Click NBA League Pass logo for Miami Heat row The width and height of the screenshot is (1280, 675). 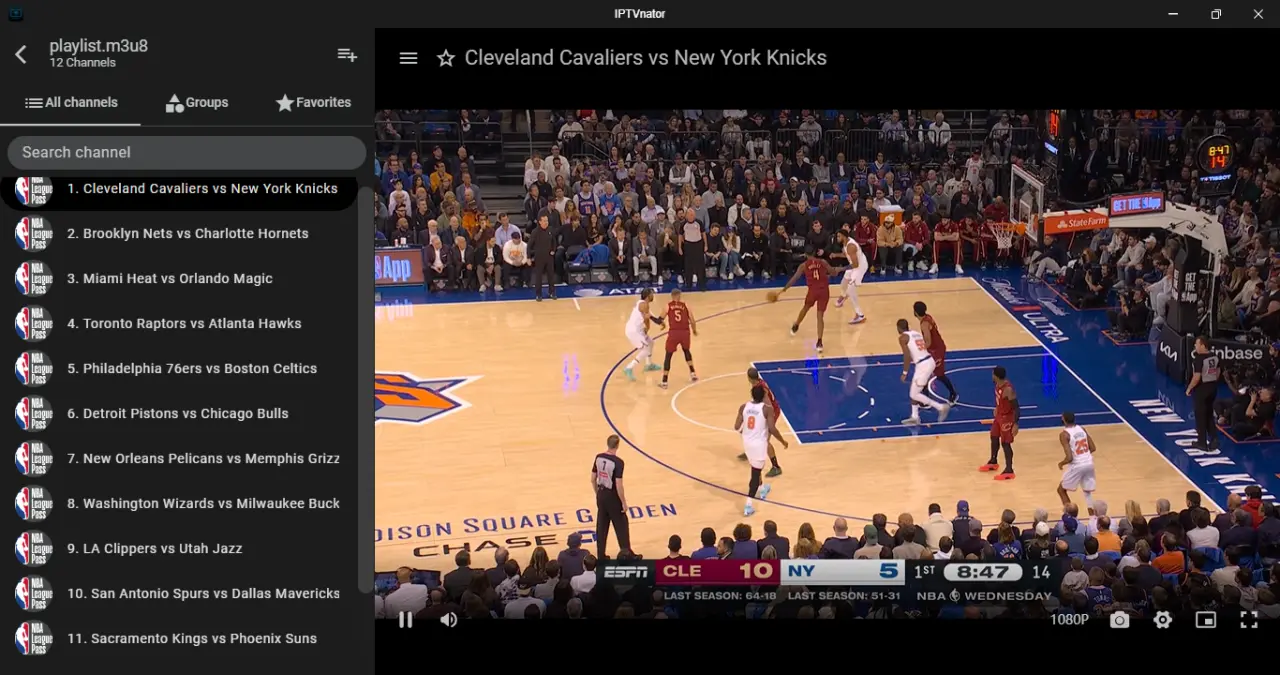[x=34, y=278]
